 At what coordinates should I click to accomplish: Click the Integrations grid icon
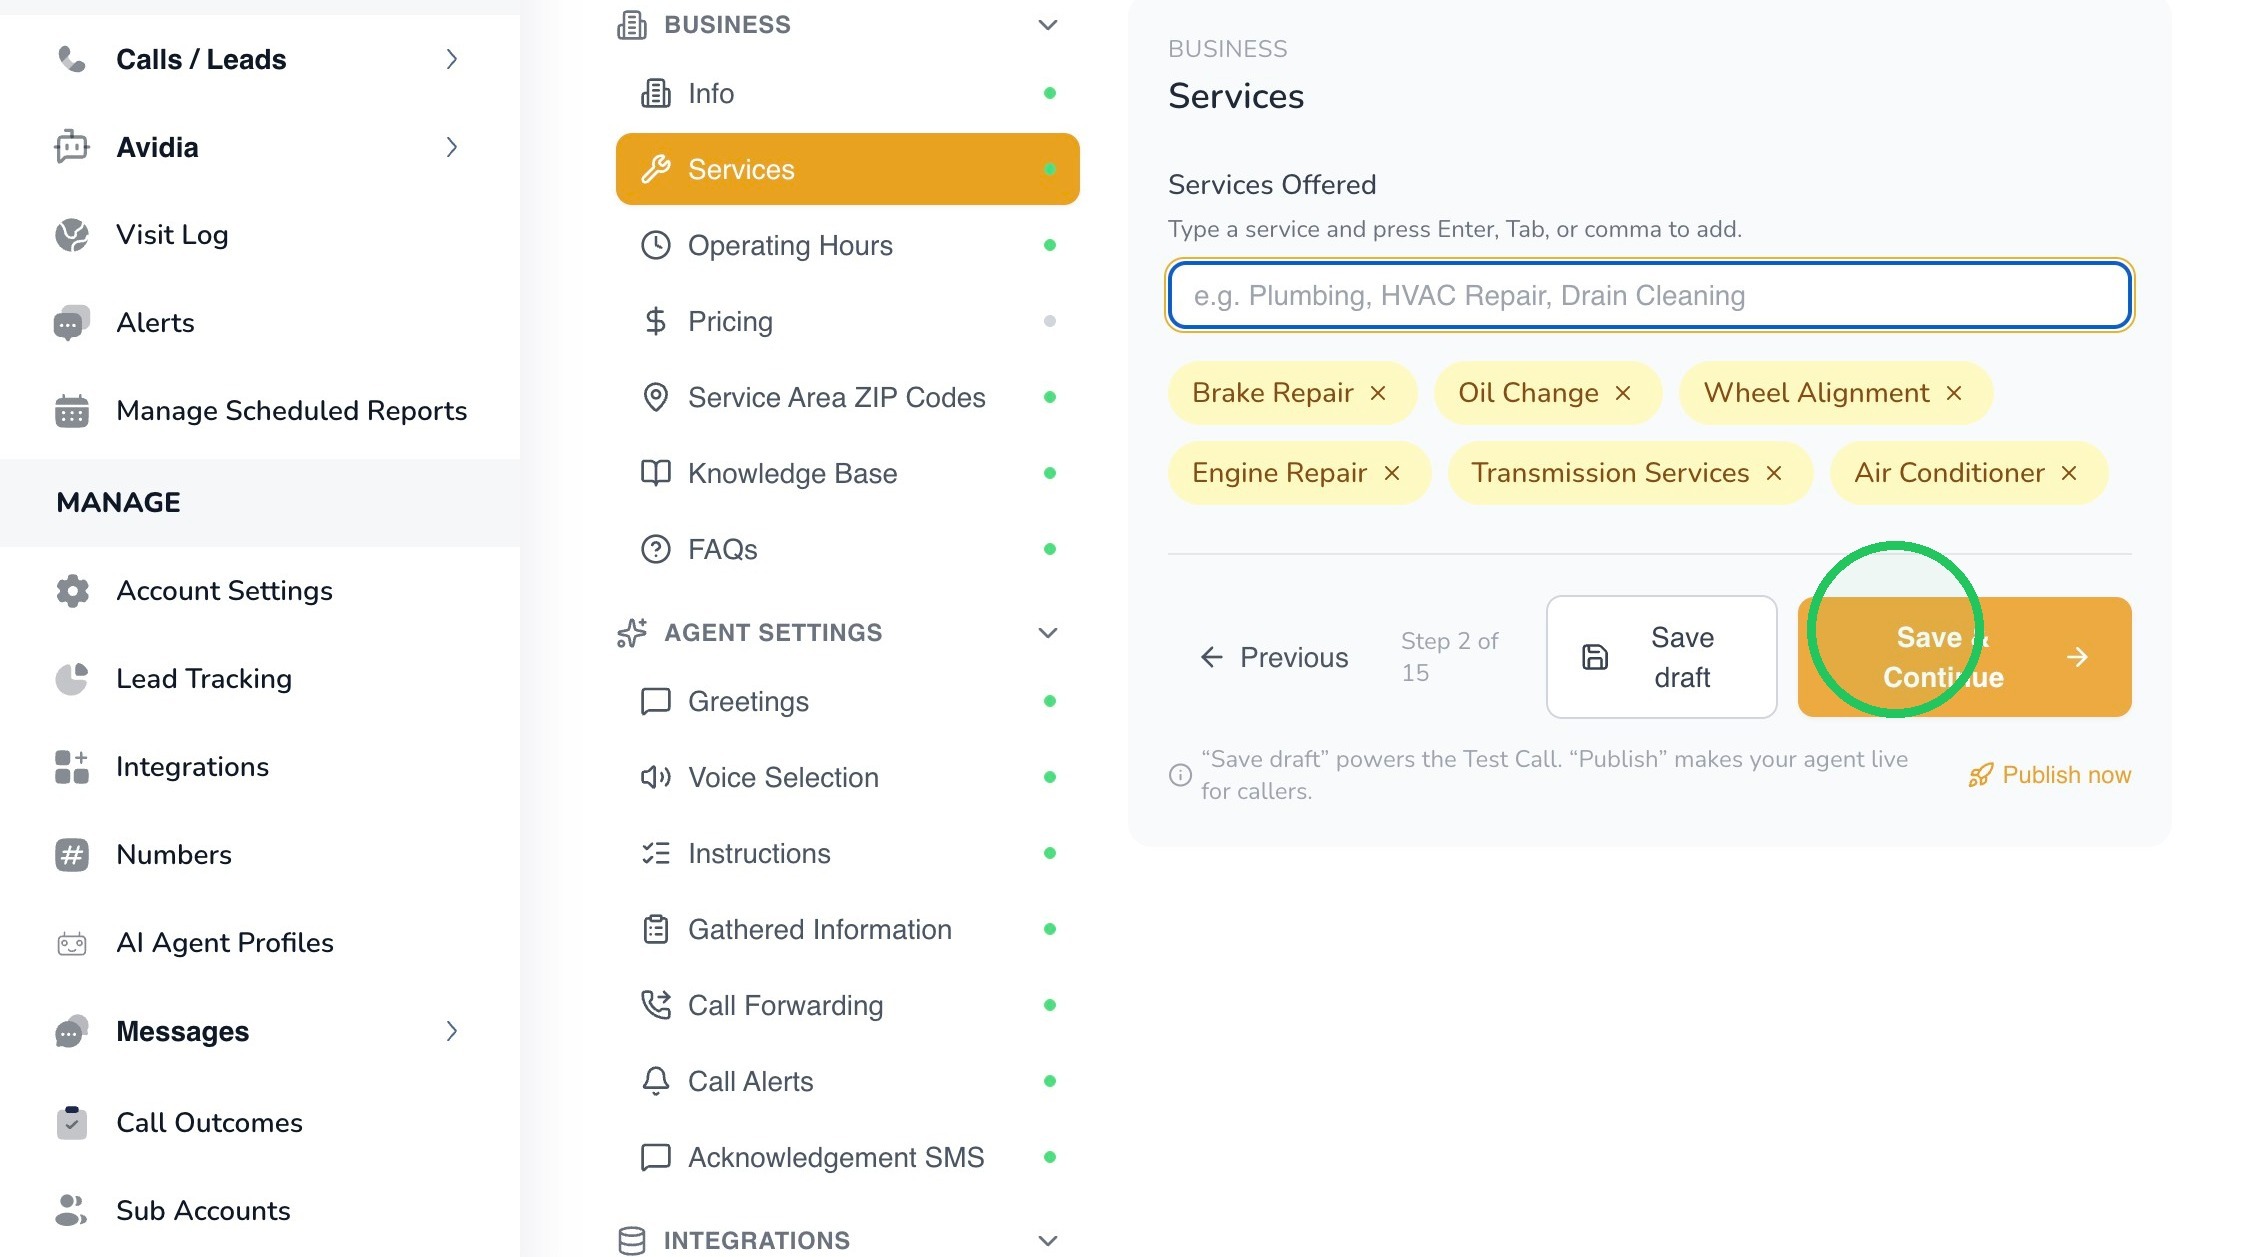pos(72,767)
